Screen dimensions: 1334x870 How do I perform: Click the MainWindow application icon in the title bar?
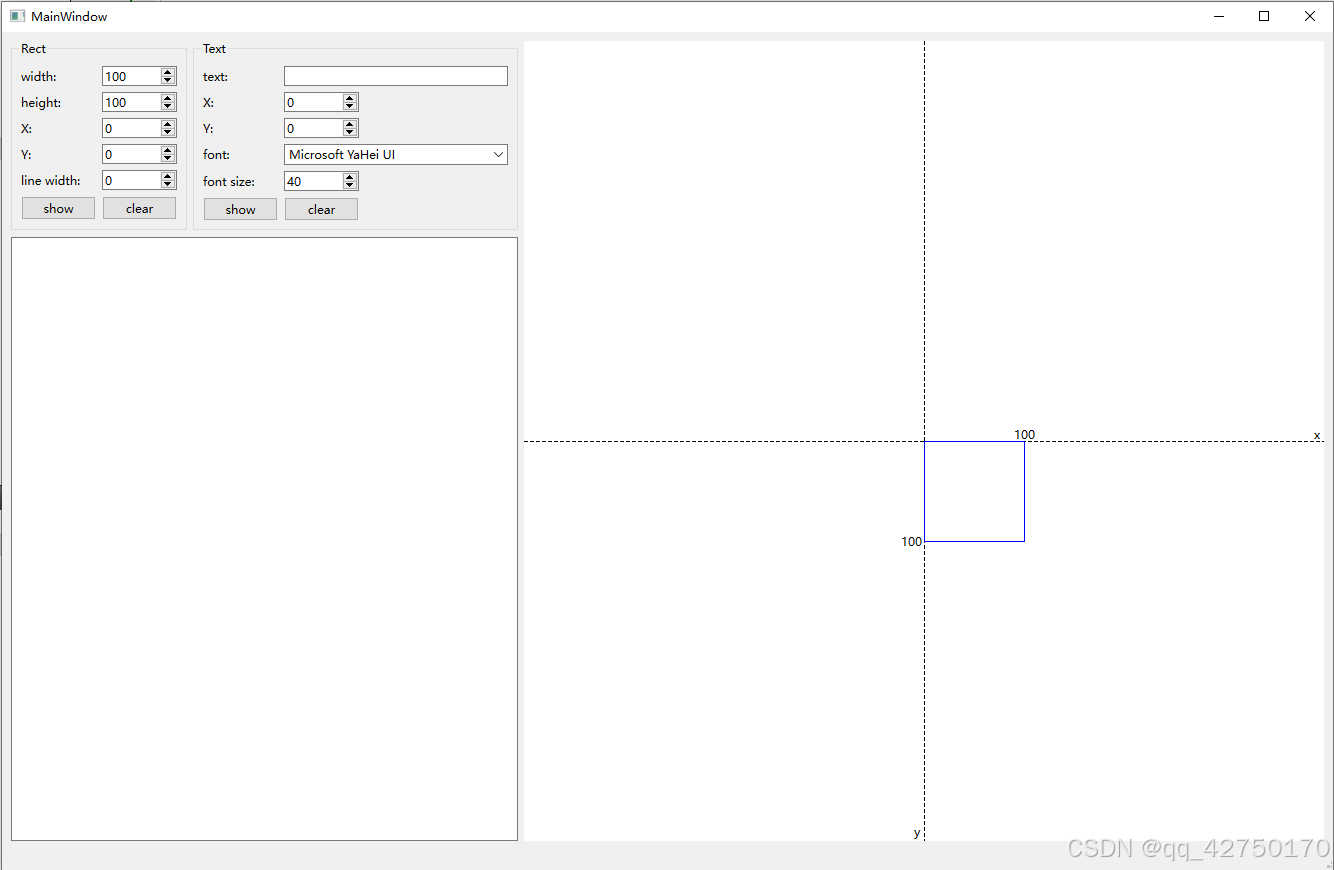pos(16,16)
